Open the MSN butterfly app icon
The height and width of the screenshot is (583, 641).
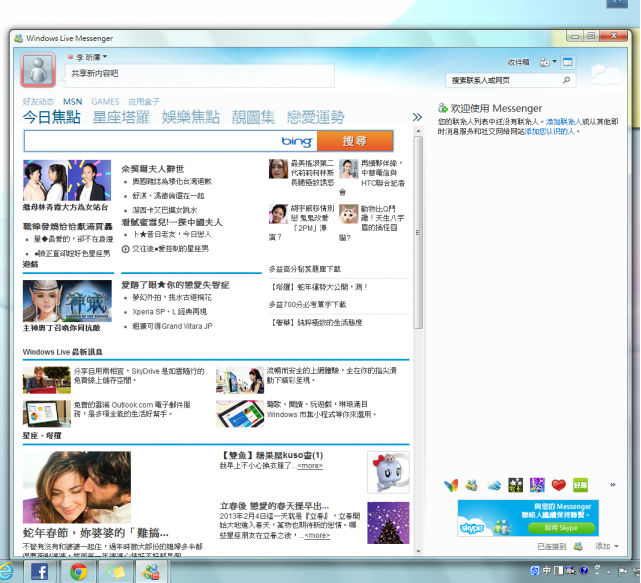click(451, 485)
